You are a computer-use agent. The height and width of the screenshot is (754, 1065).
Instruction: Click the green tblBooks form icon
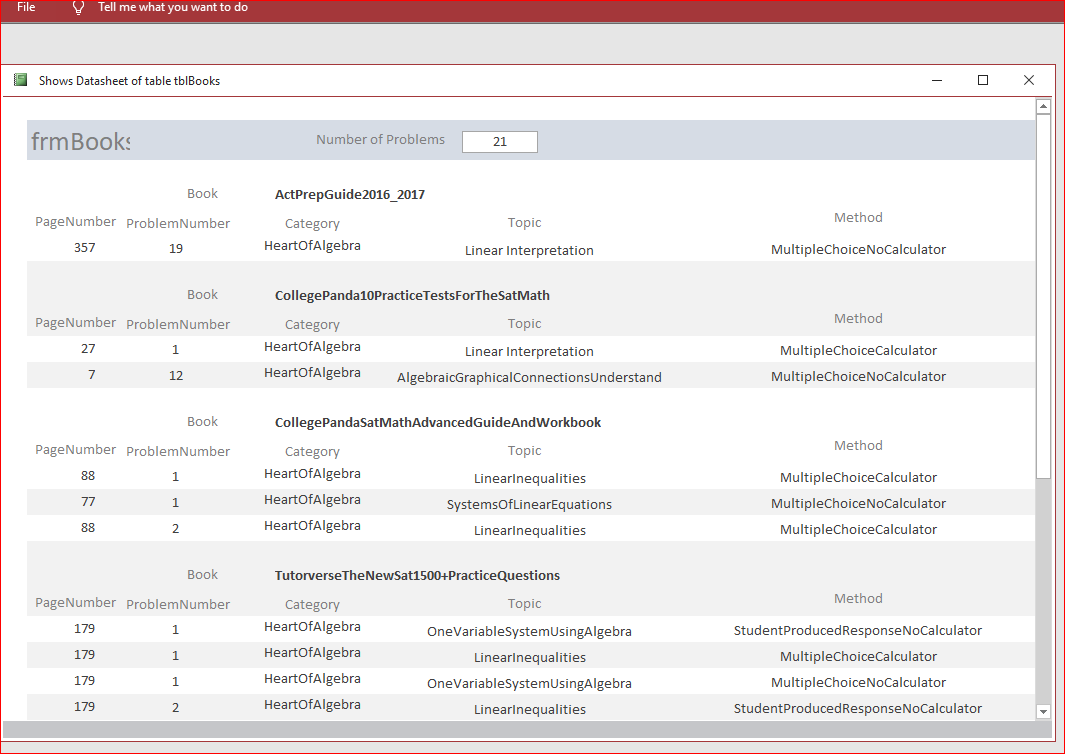(x=20, y=80)
